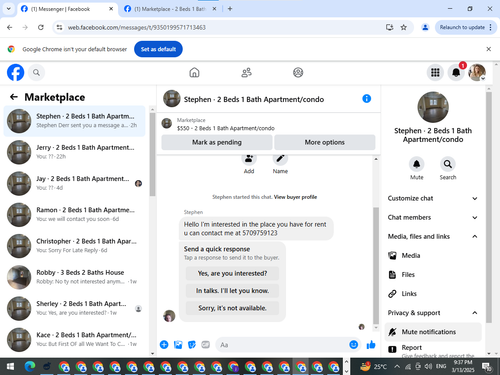Click the Mute bell icon in side panel
The height and width of the screenshot is (375, 500).
[x=417, y=164]
